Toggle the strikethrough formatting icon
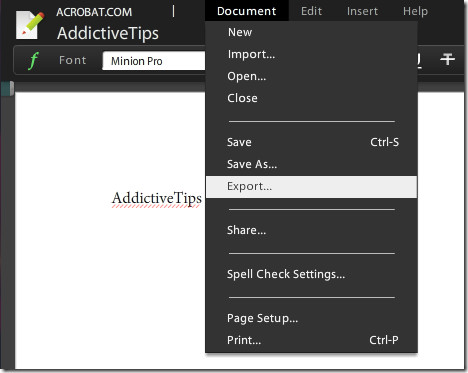The width and height of the screenshot is (468, 373). click(447, 59)
